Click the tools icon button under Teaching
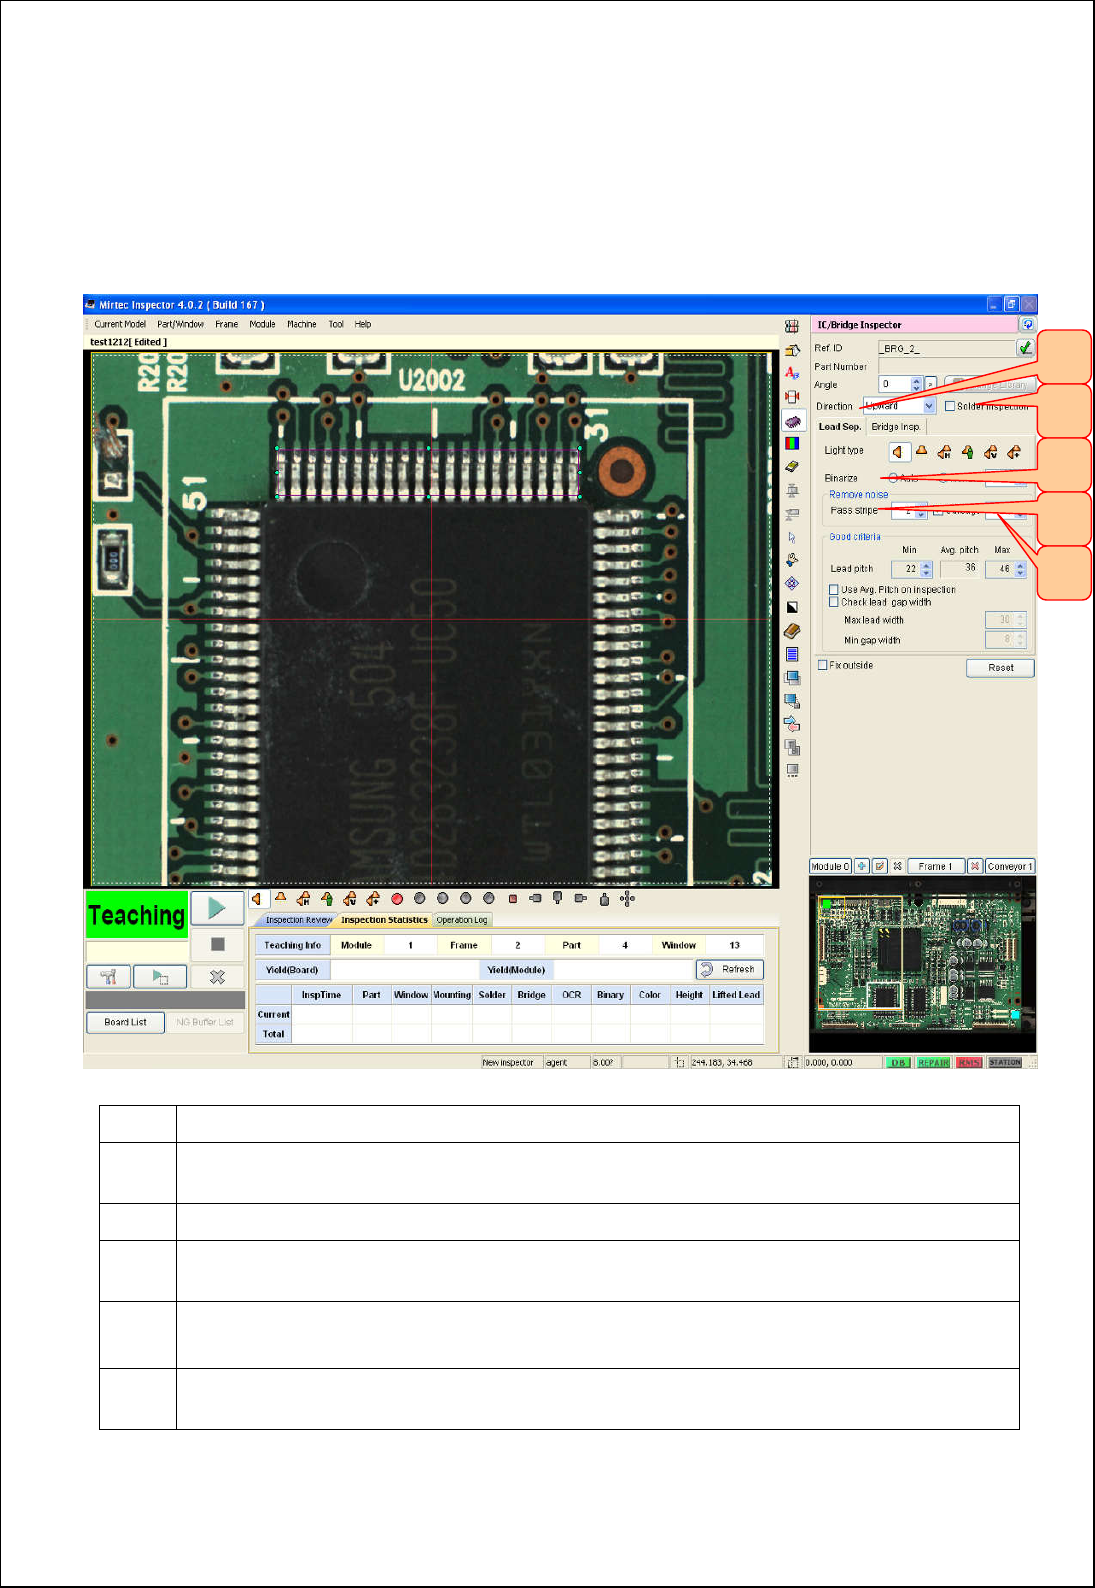This screenshot has height=1588, width=1095. point(108,977)
